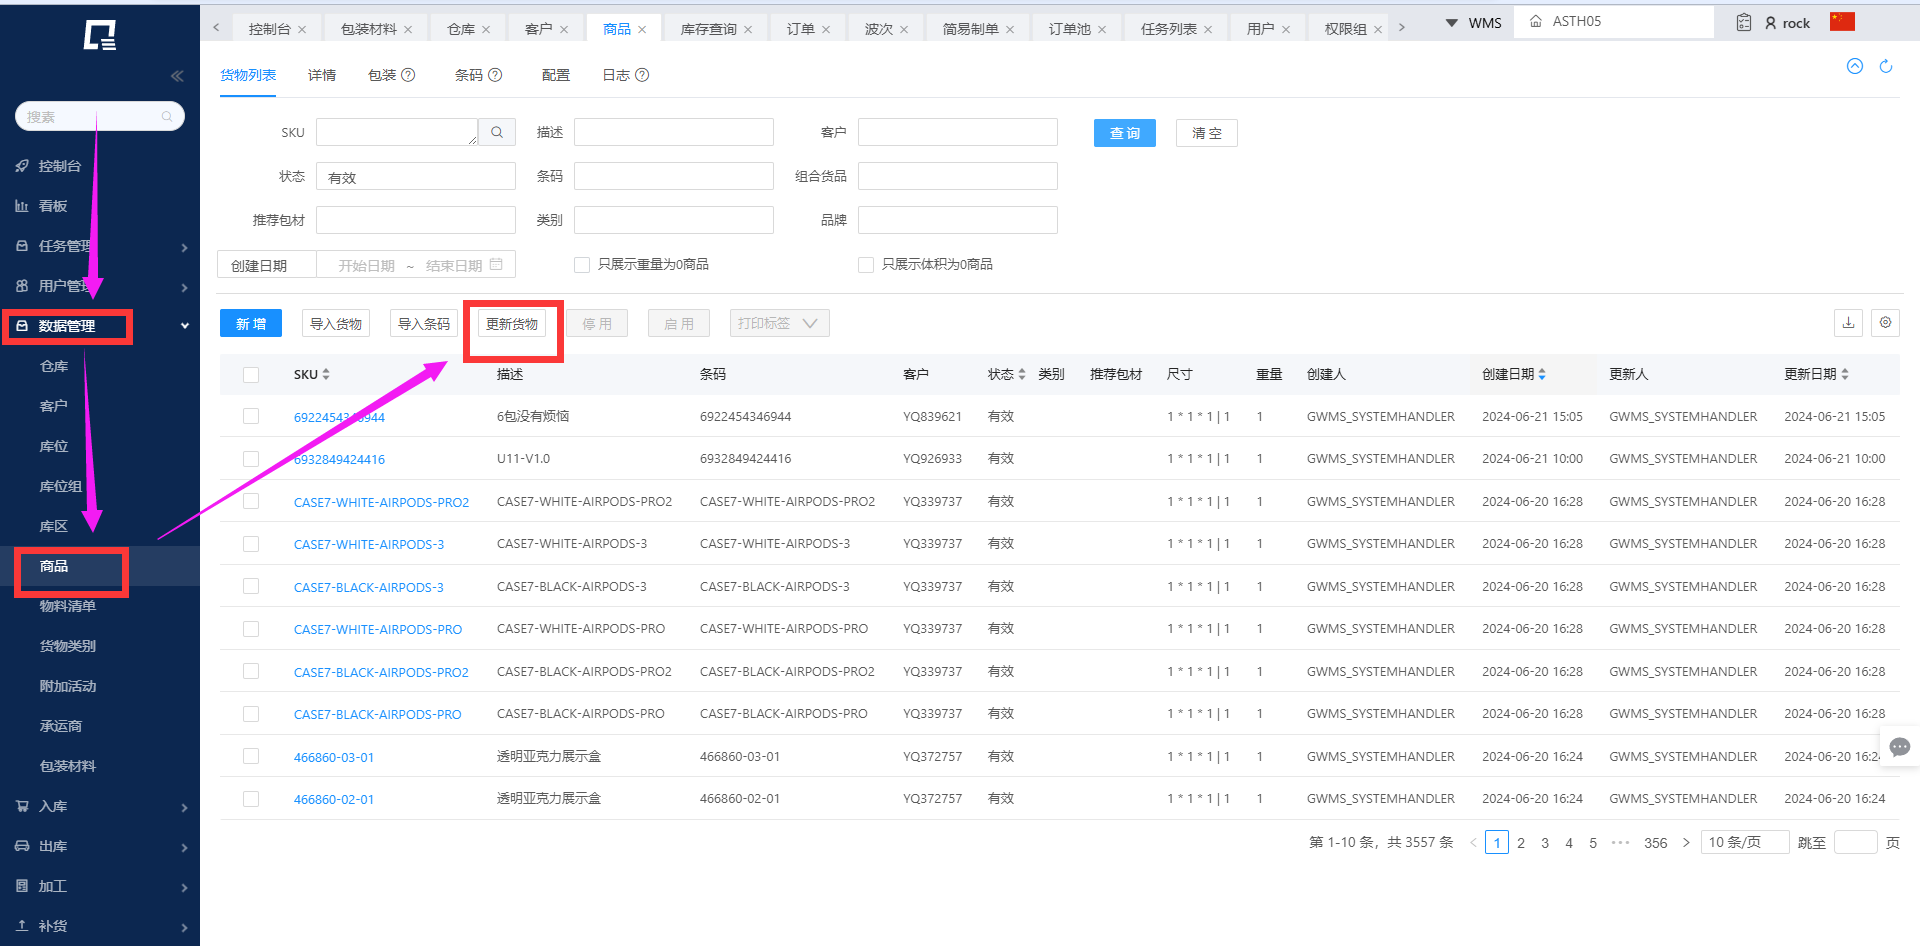The width and height of the screenshot is (1920, 946).
Task: Open 物料清单 in sidebar
Action: tap(68, 606)
